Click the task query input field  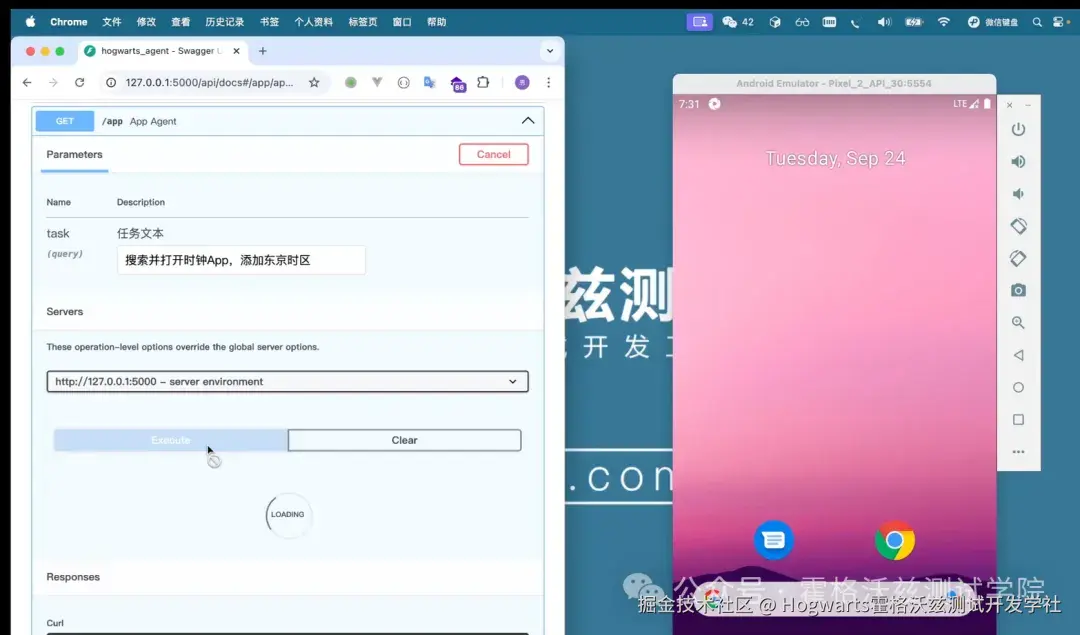point(240,260)
